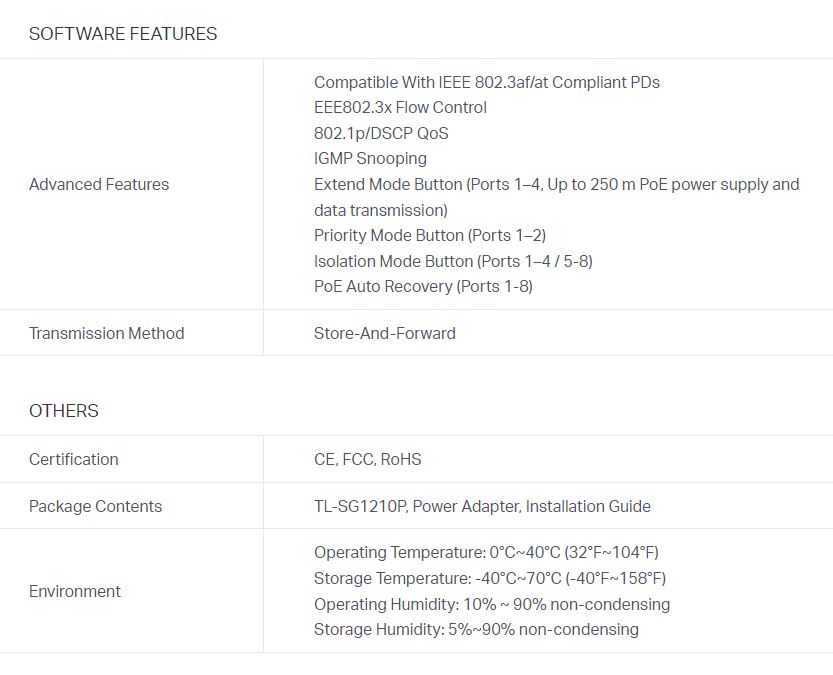Image resolution: width=833 pixels, height=675 pixels.
Task: Click the 802.1p/DSCP QoS feature text
Action: [x=381, y=133]
